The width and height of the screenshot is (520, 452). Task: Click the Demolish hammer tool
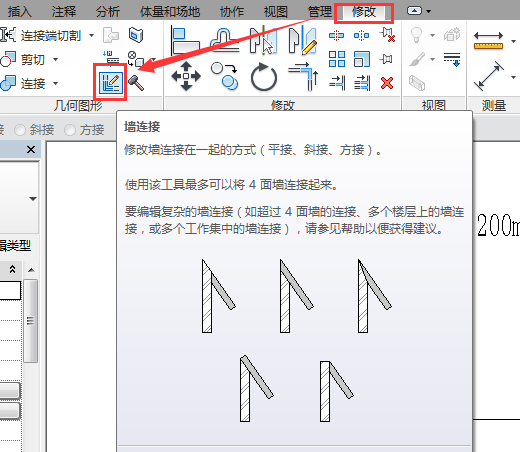tap(136, 83)
